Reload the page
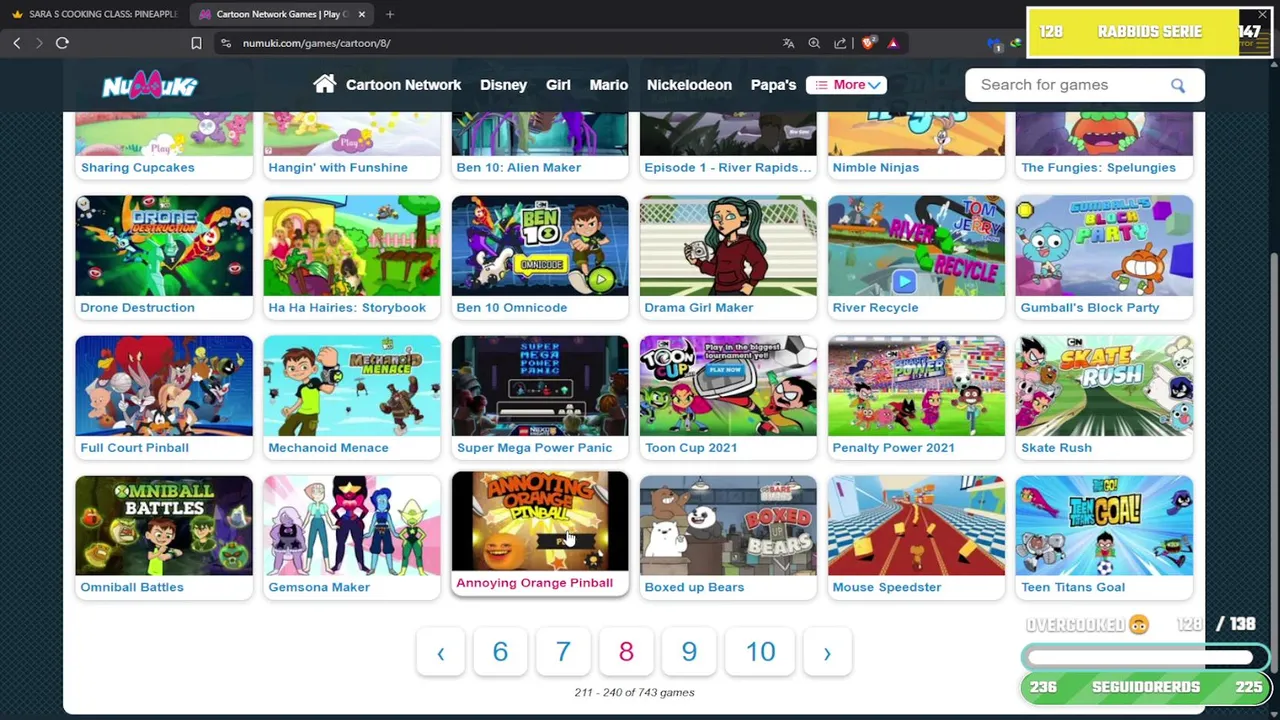 pyautogui.click(x=62, y=43)
